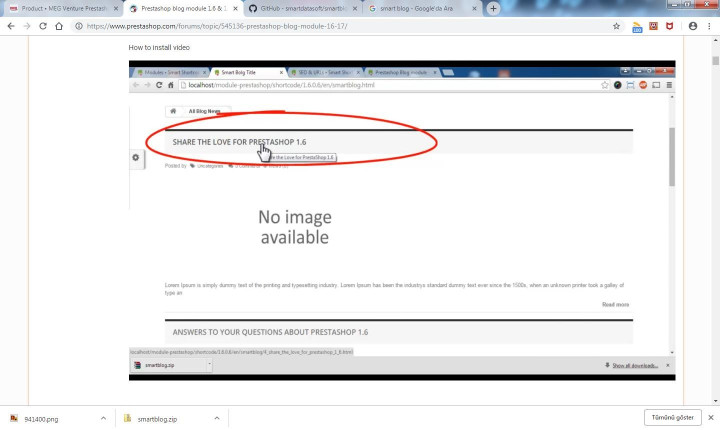720x430 pixels.
Task: Click 'Read more' link in the video
Action: click(615, 305)
